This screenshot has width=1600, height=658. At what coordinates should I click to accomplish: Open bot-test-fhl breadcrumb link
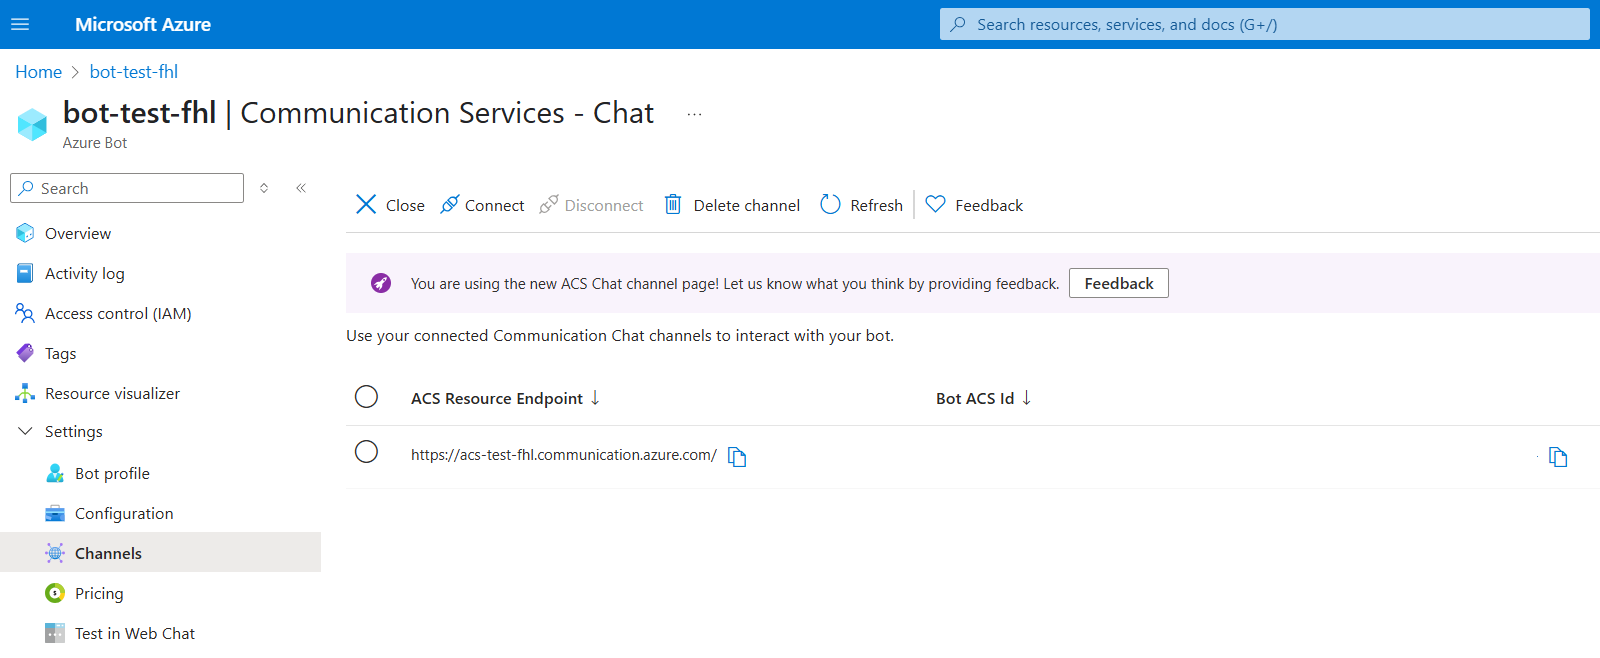[x=134, y=72]
